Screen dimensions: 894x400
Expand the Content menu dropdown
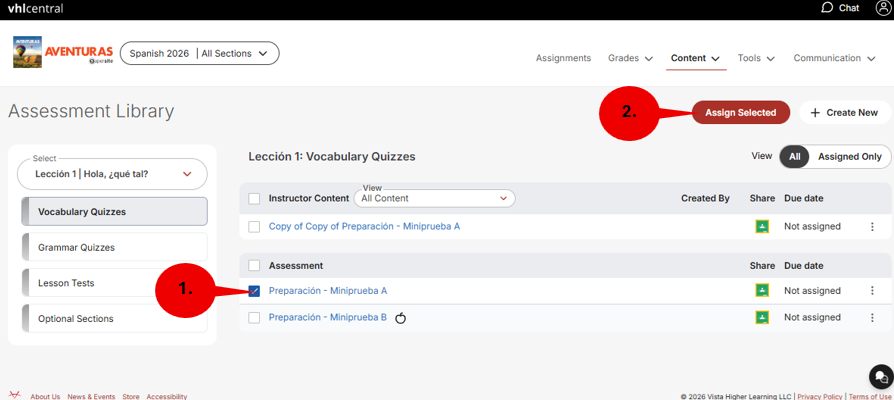pos(695,58)
